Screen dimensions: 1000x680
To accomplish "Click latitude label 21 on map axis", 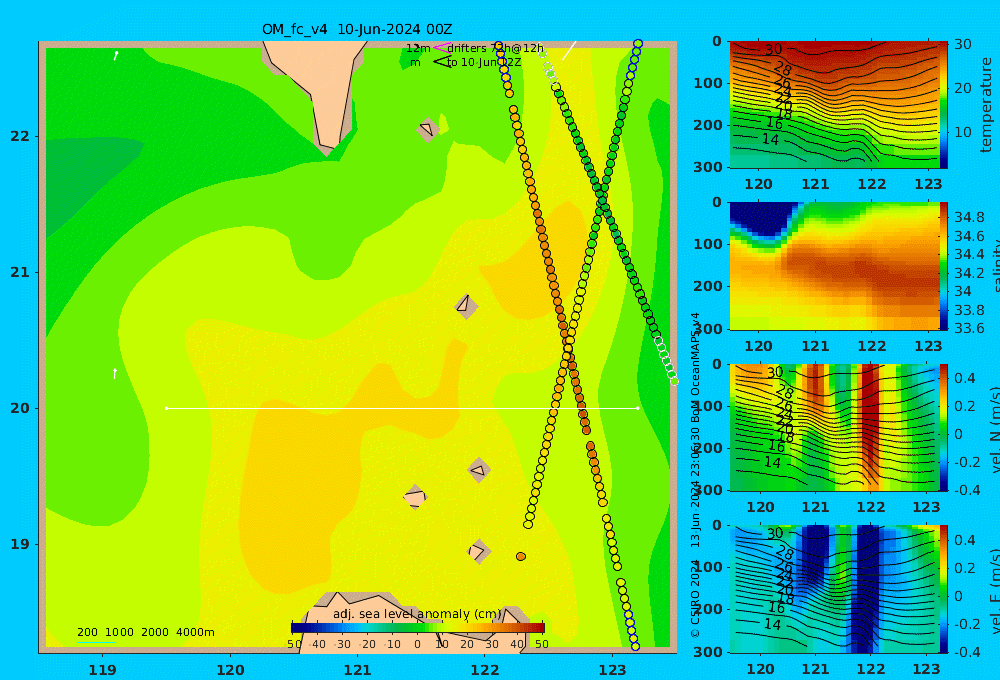I will (20, 272).
